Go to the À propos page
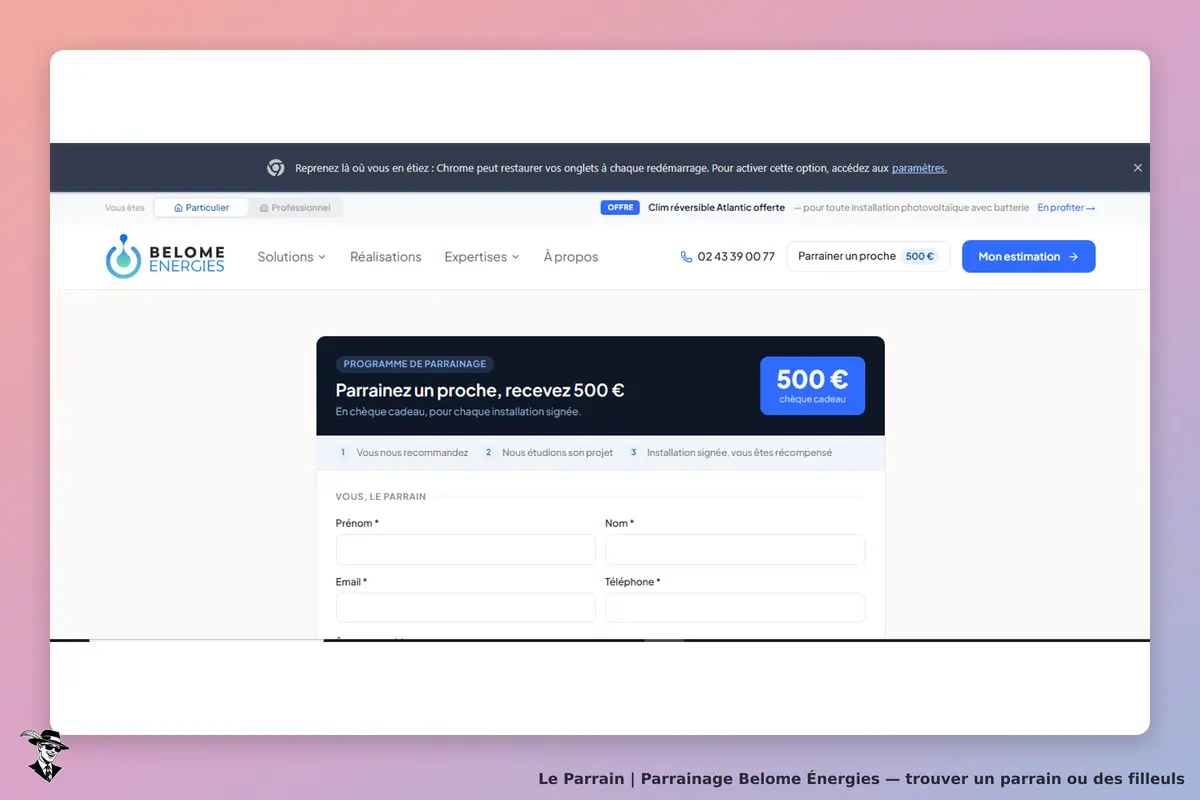The width and height of the screenshot is (1200, 800). pyautogui.click(x=571, y=257)
